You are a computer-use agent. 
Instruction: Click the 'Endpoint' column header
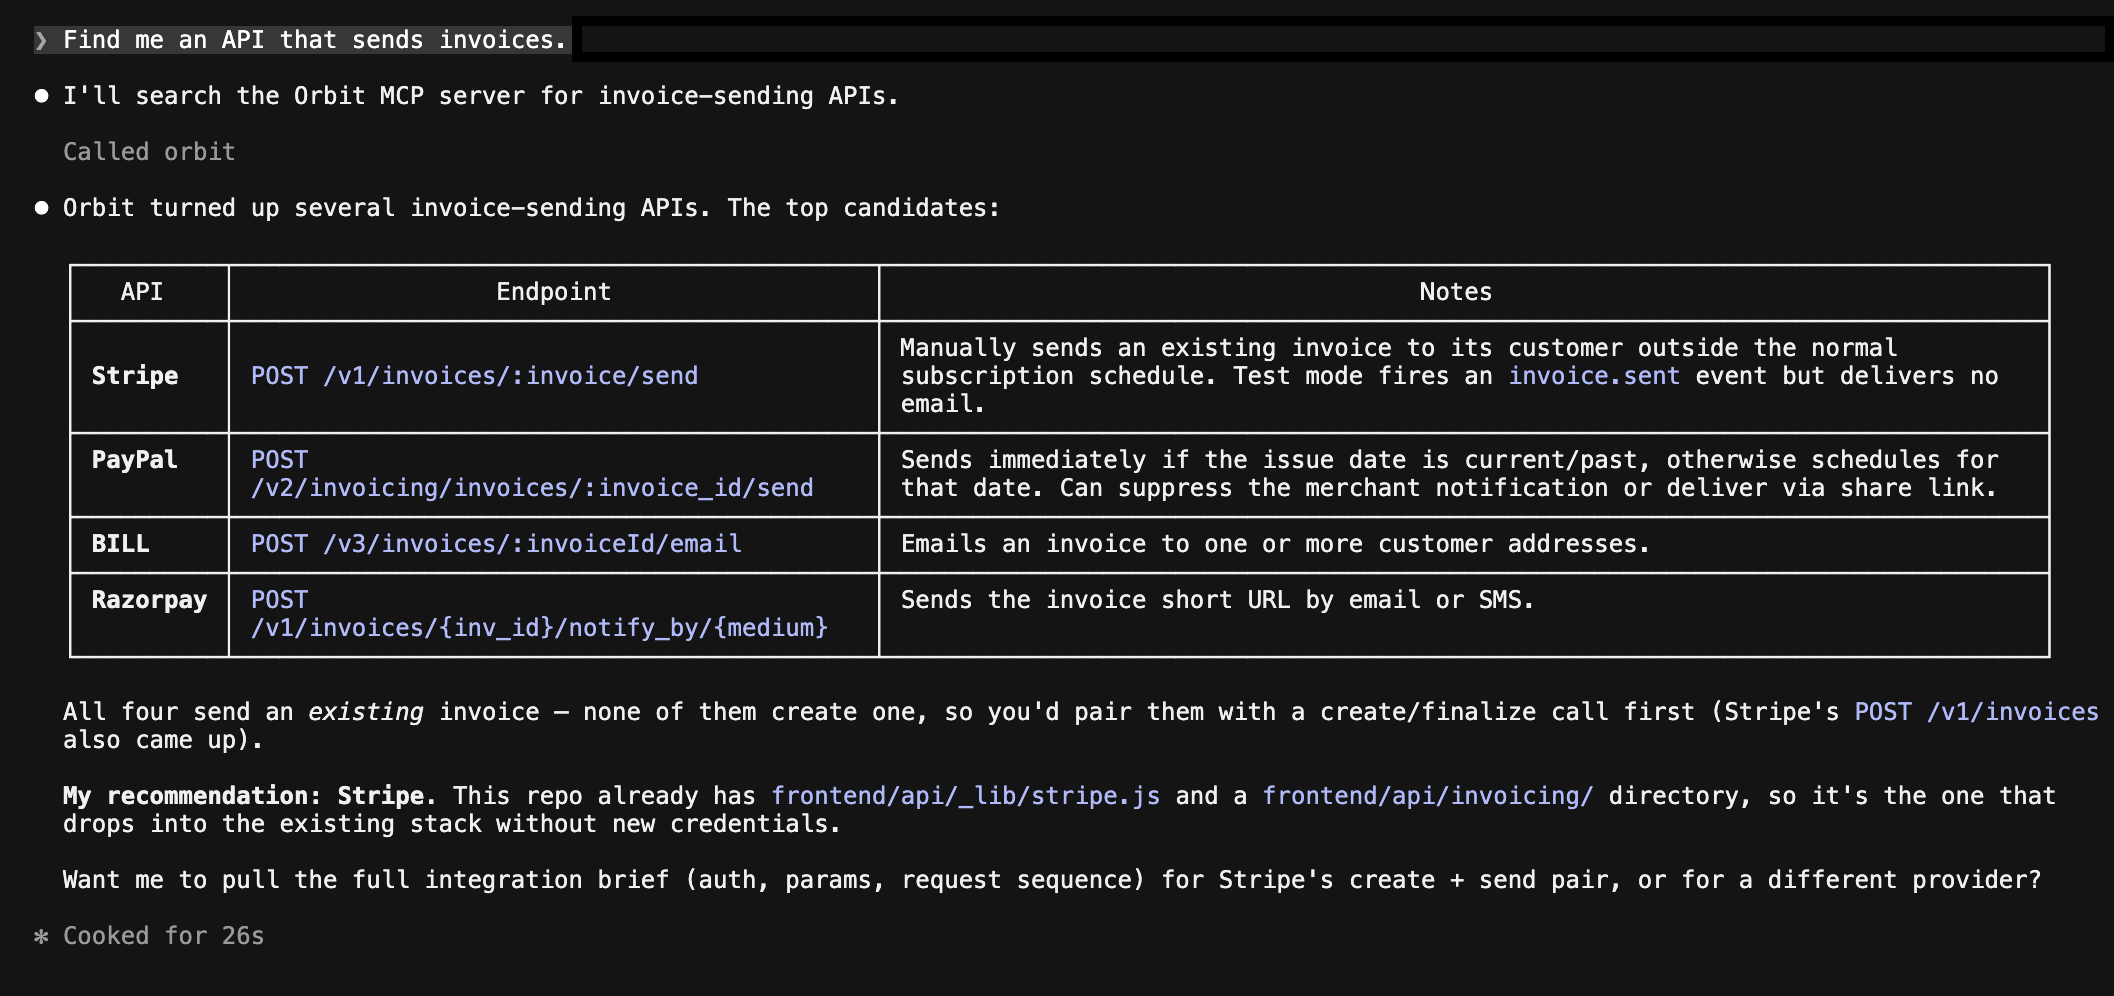tap(553, 292)
